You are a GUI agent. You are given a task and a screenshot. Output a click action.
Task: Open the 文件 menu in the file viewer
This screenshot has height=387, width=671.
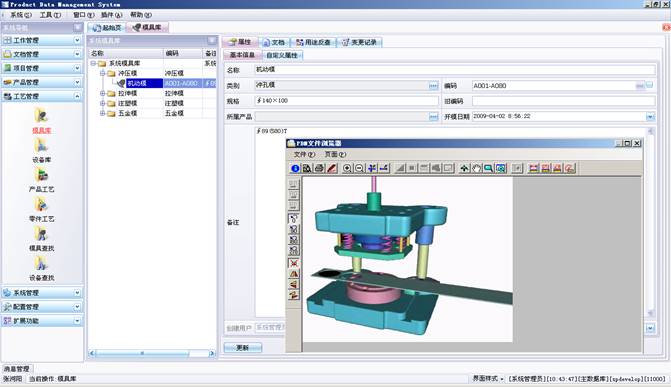pyautogui.click(x=304, y=154)
